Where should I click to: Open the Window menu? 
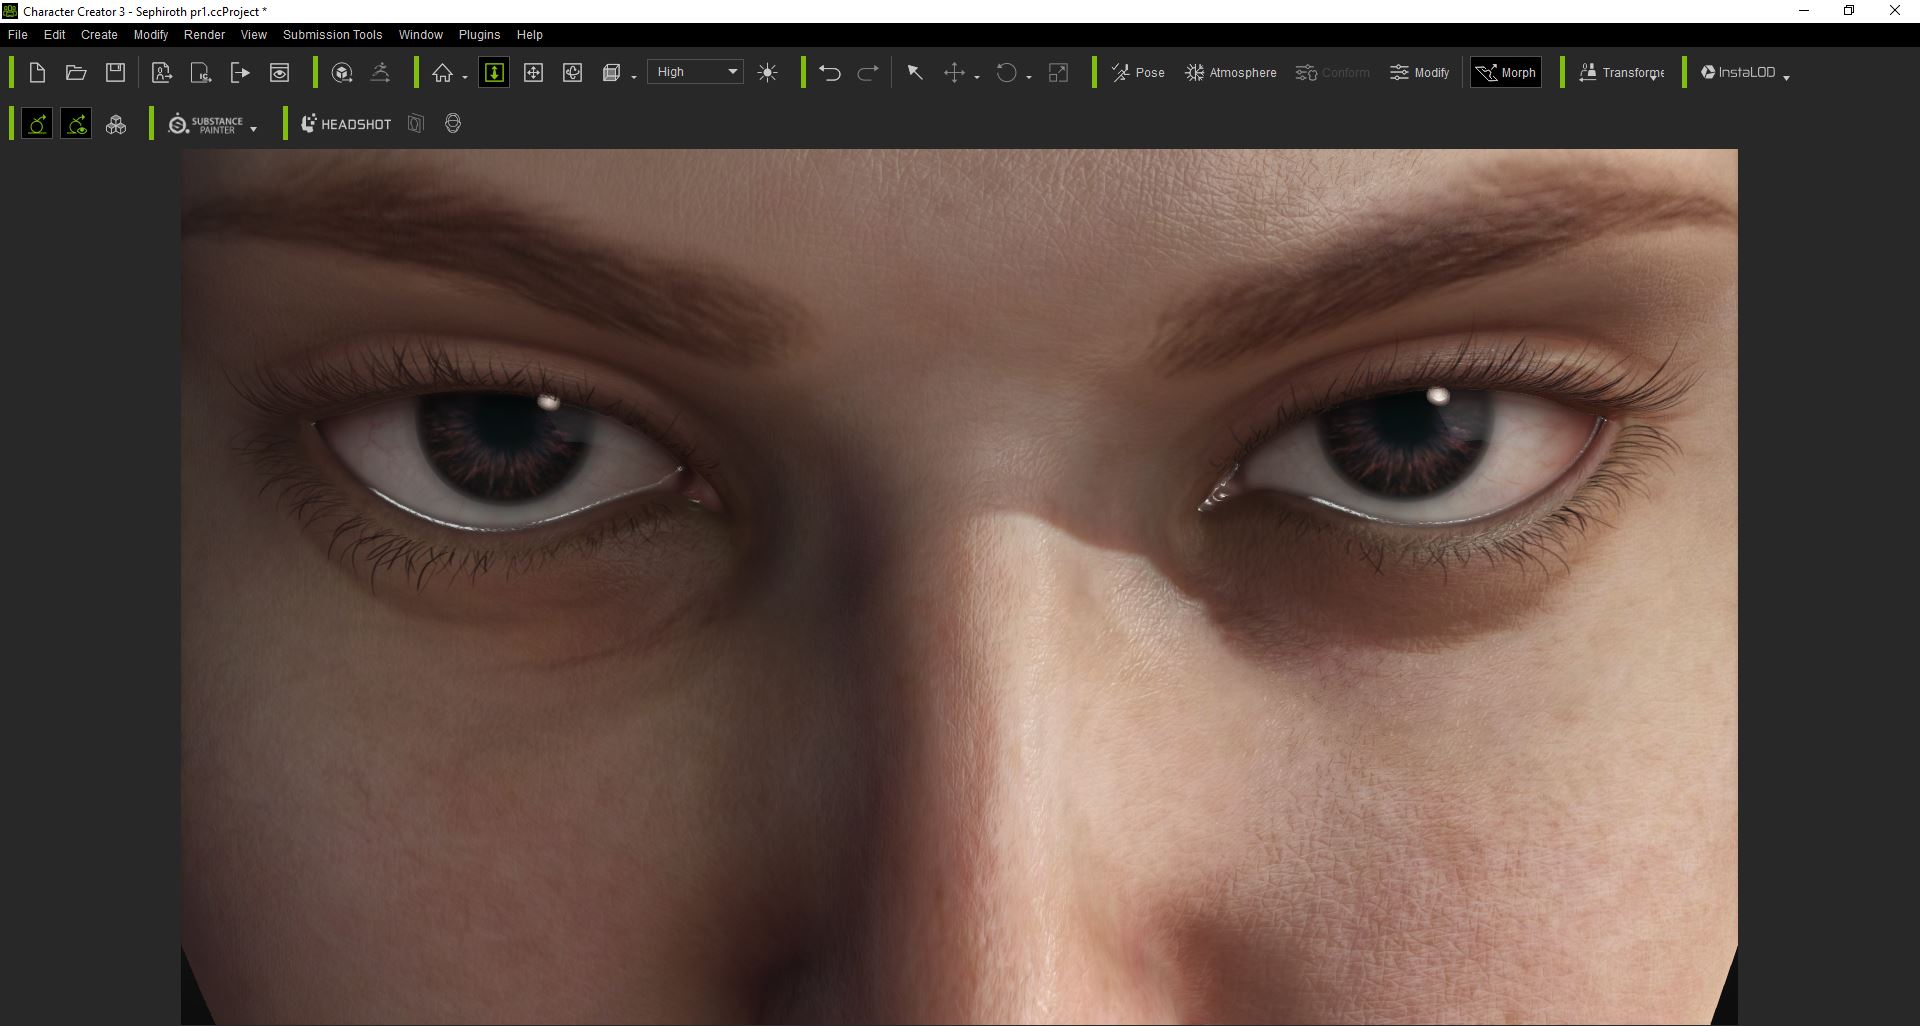(421, 34)
